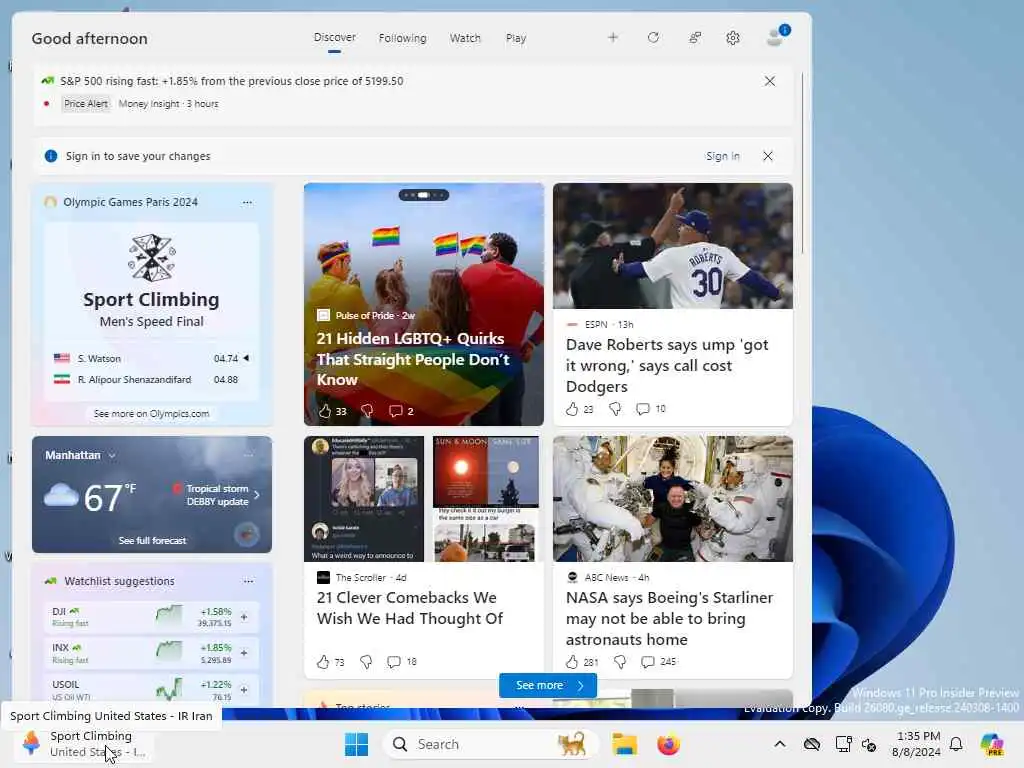Image resolution: width=1024 pixels, height=768 pixels.
Task: Open 21 Clever Comebacks headline
Action: [x=409, y=607]
